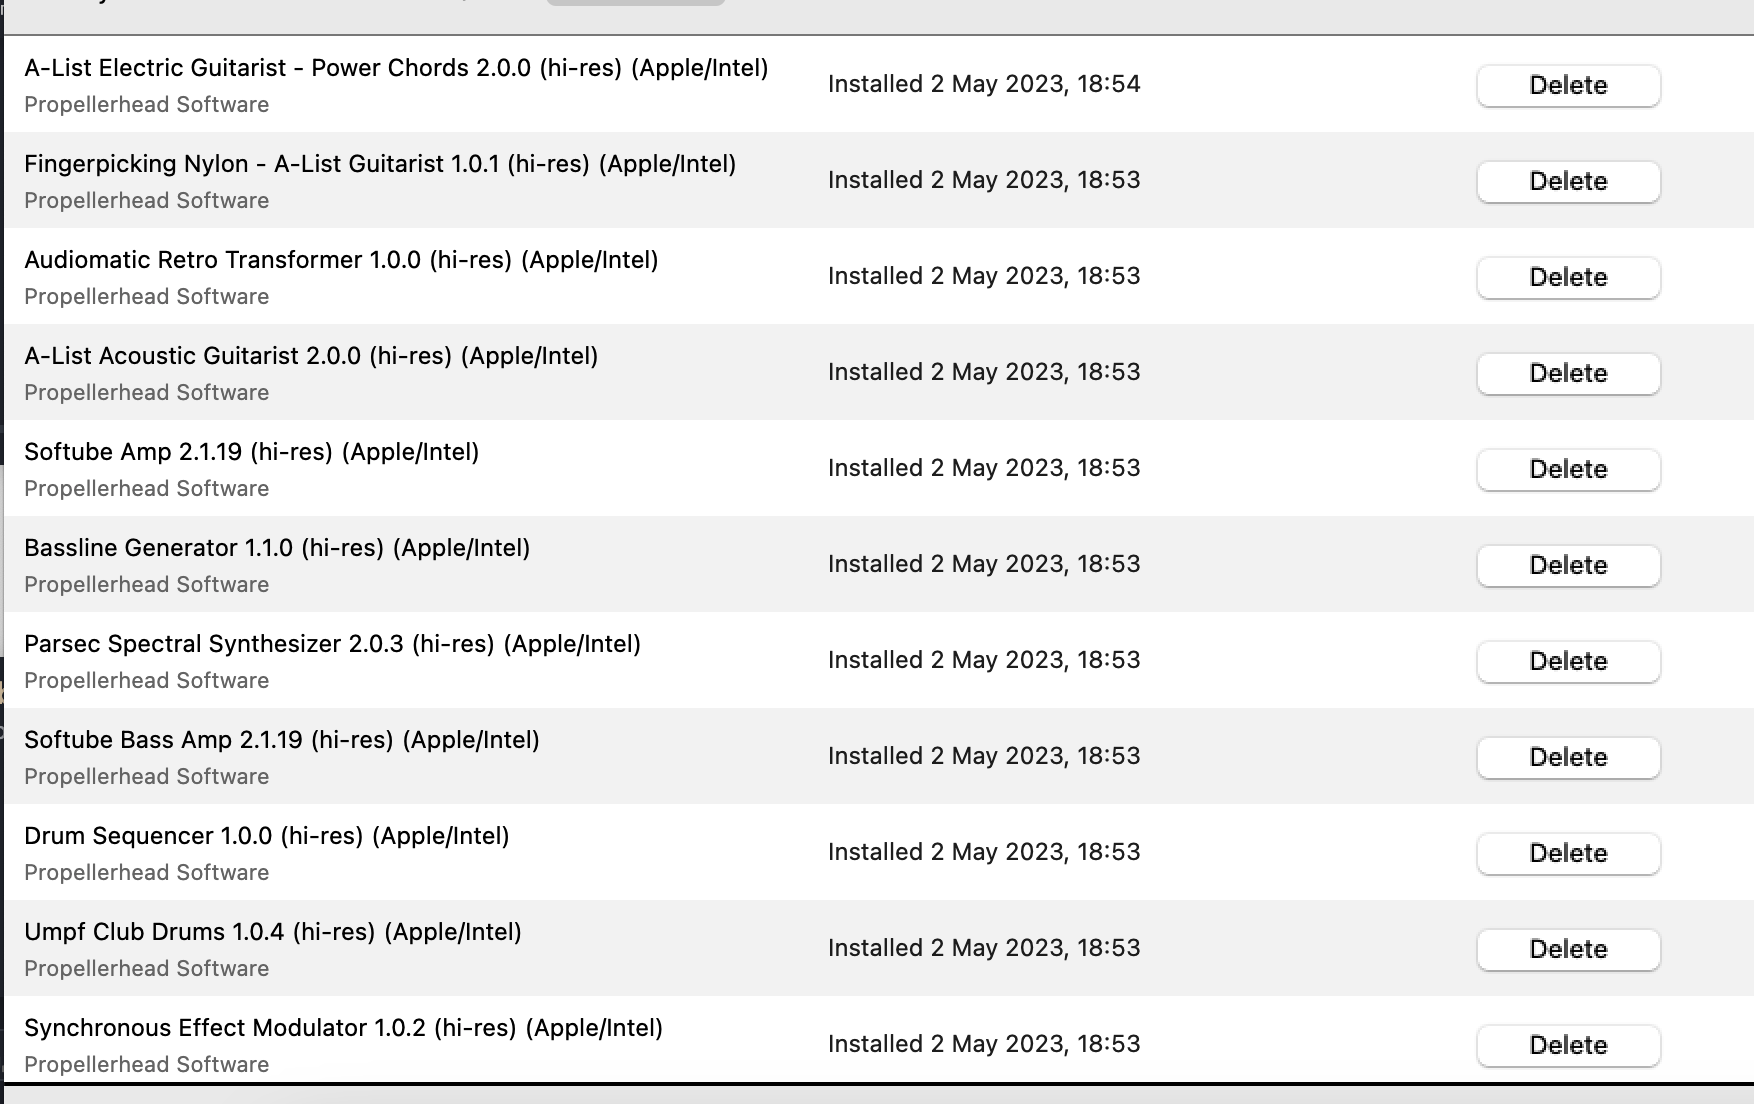Select Audiomatic Retro Transformer 1.0.0 title

(341, 260)
